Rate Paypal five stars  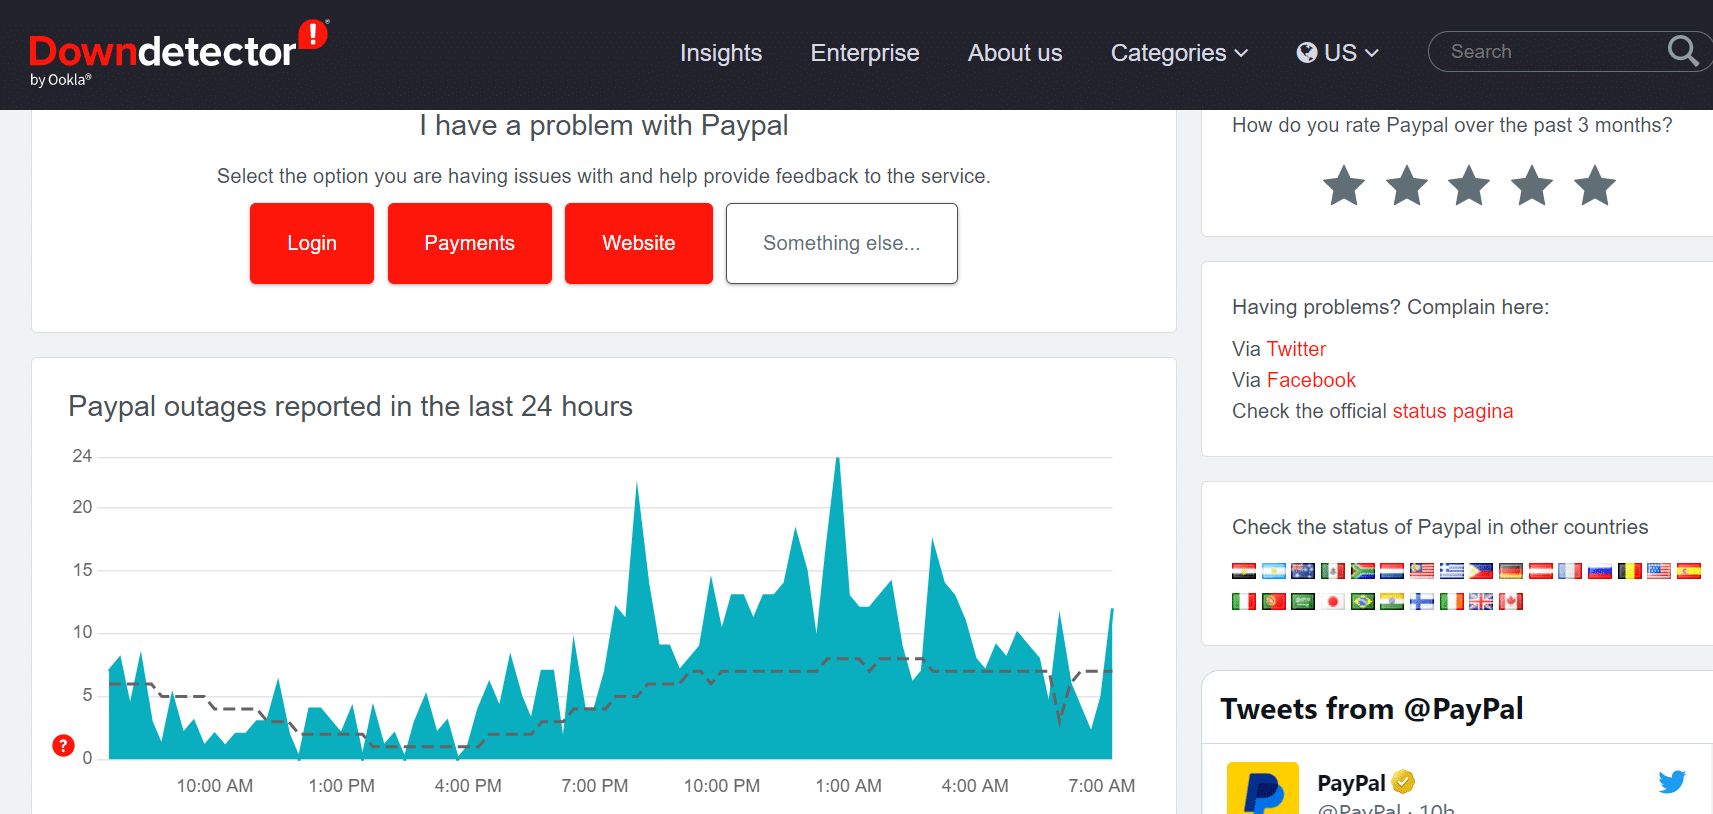click(x=1595, y=186)
